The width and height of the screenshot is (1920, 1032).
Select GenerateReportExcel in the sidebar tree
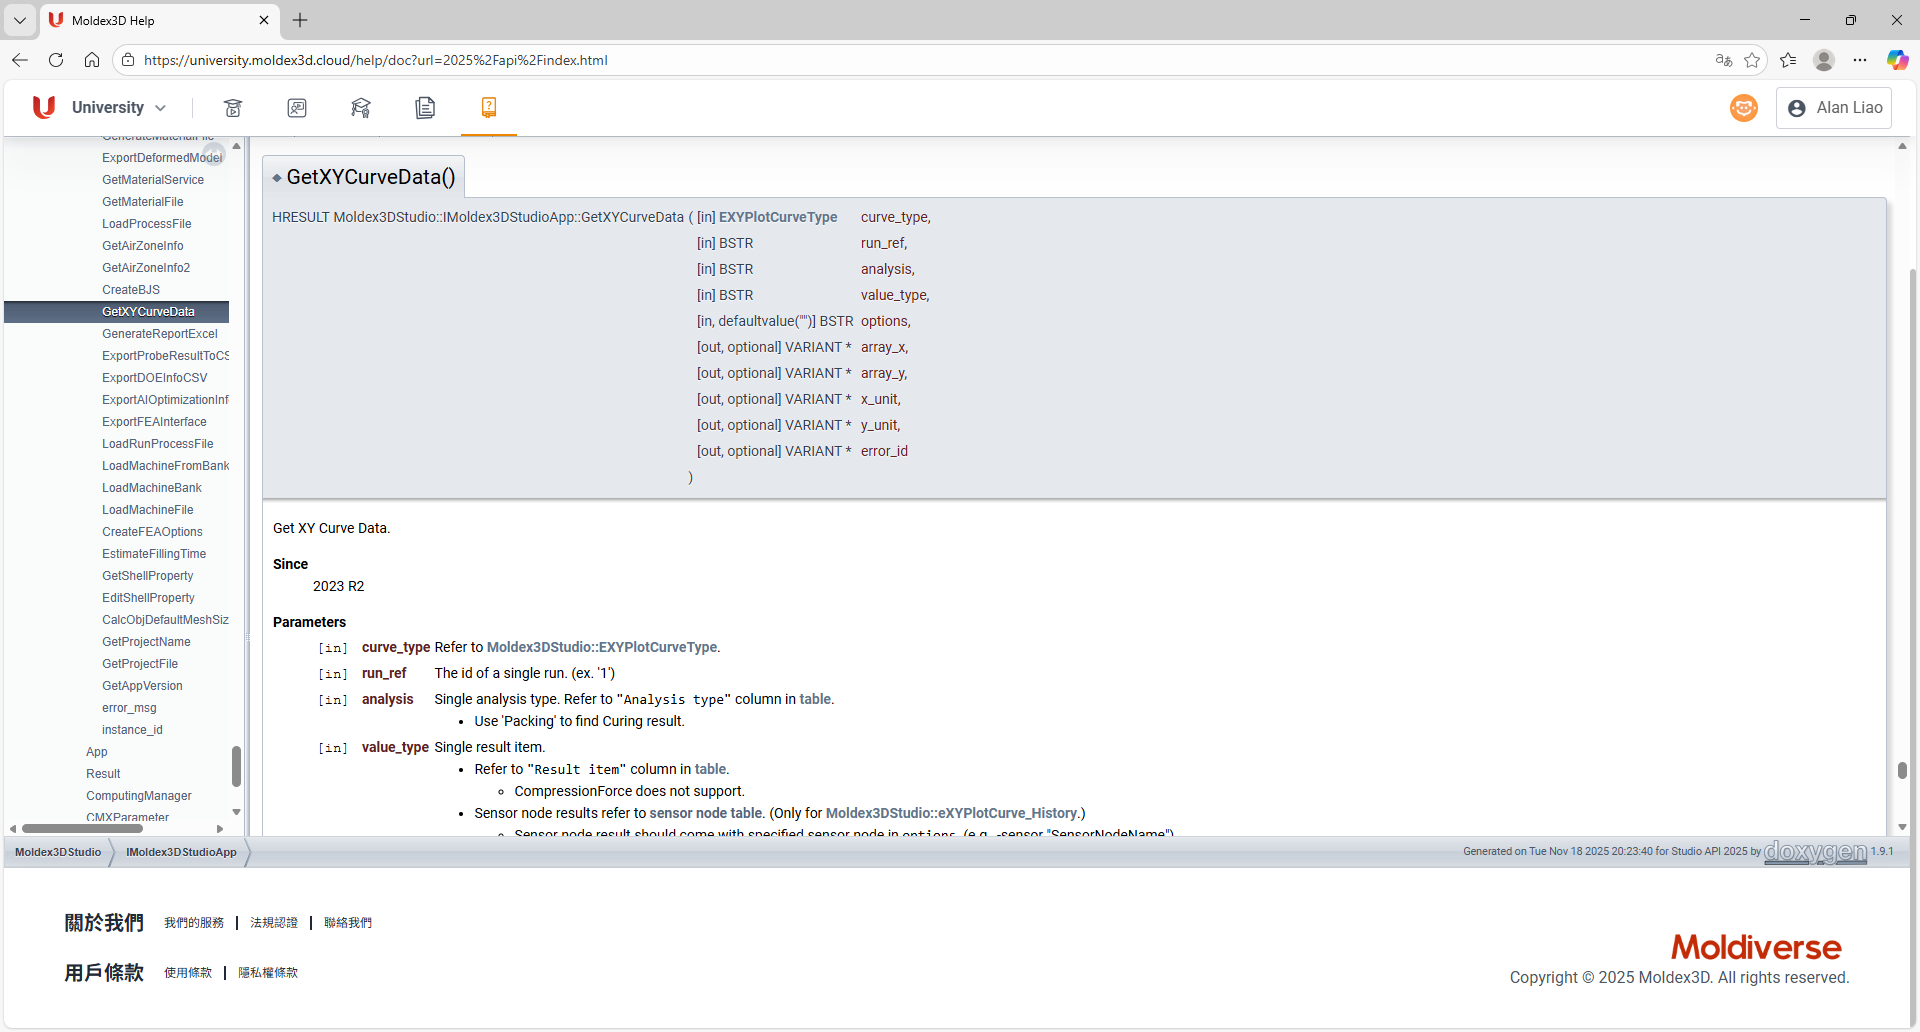pos(159,334)
